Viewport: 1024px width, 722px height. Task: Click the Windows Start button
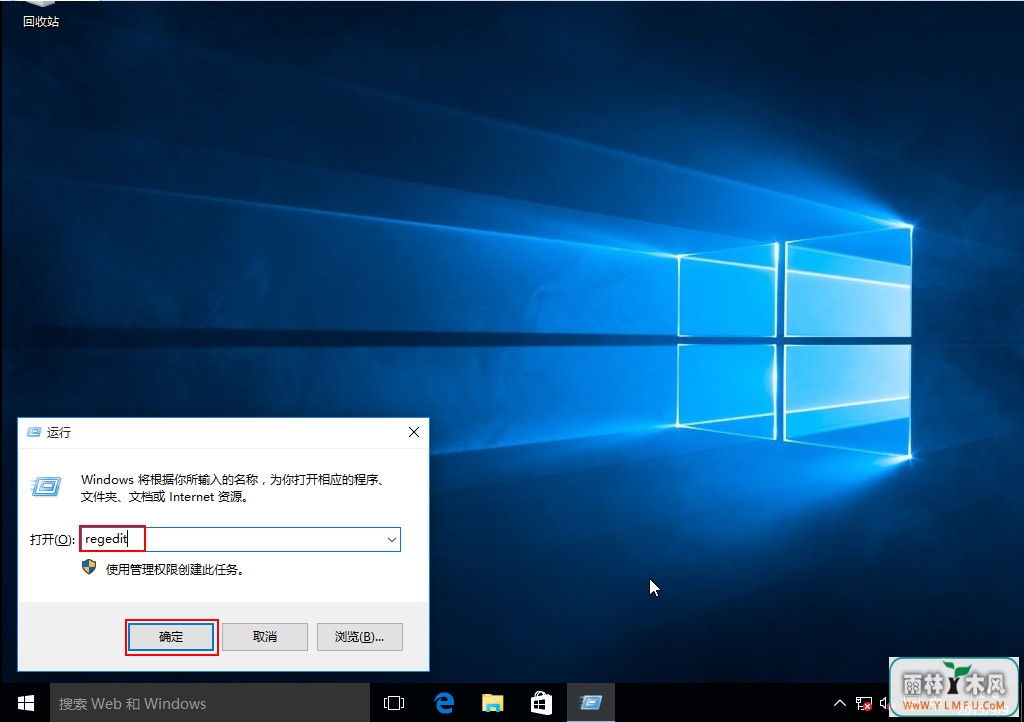point(25,703)
